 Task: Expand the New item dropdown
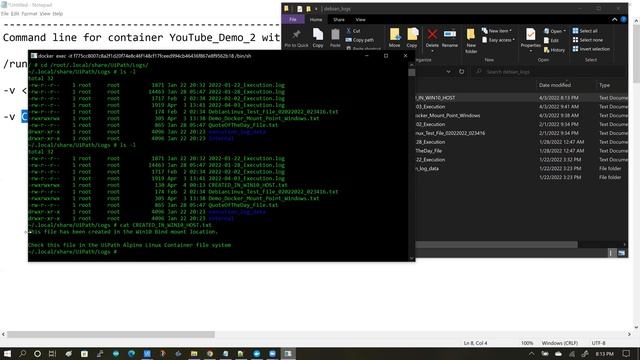pos(497,31)
